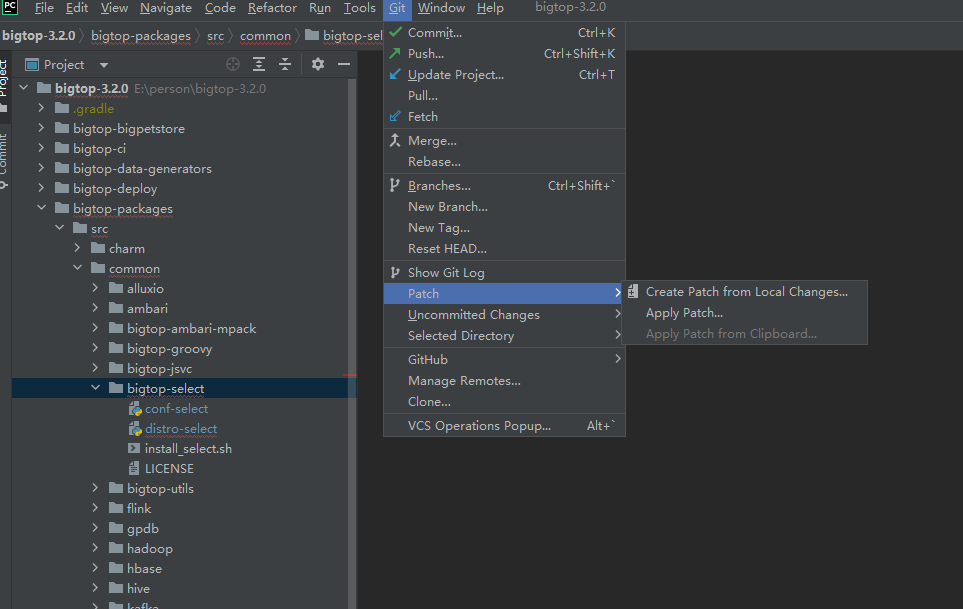Collapse the common folder

tap(77, 268)
